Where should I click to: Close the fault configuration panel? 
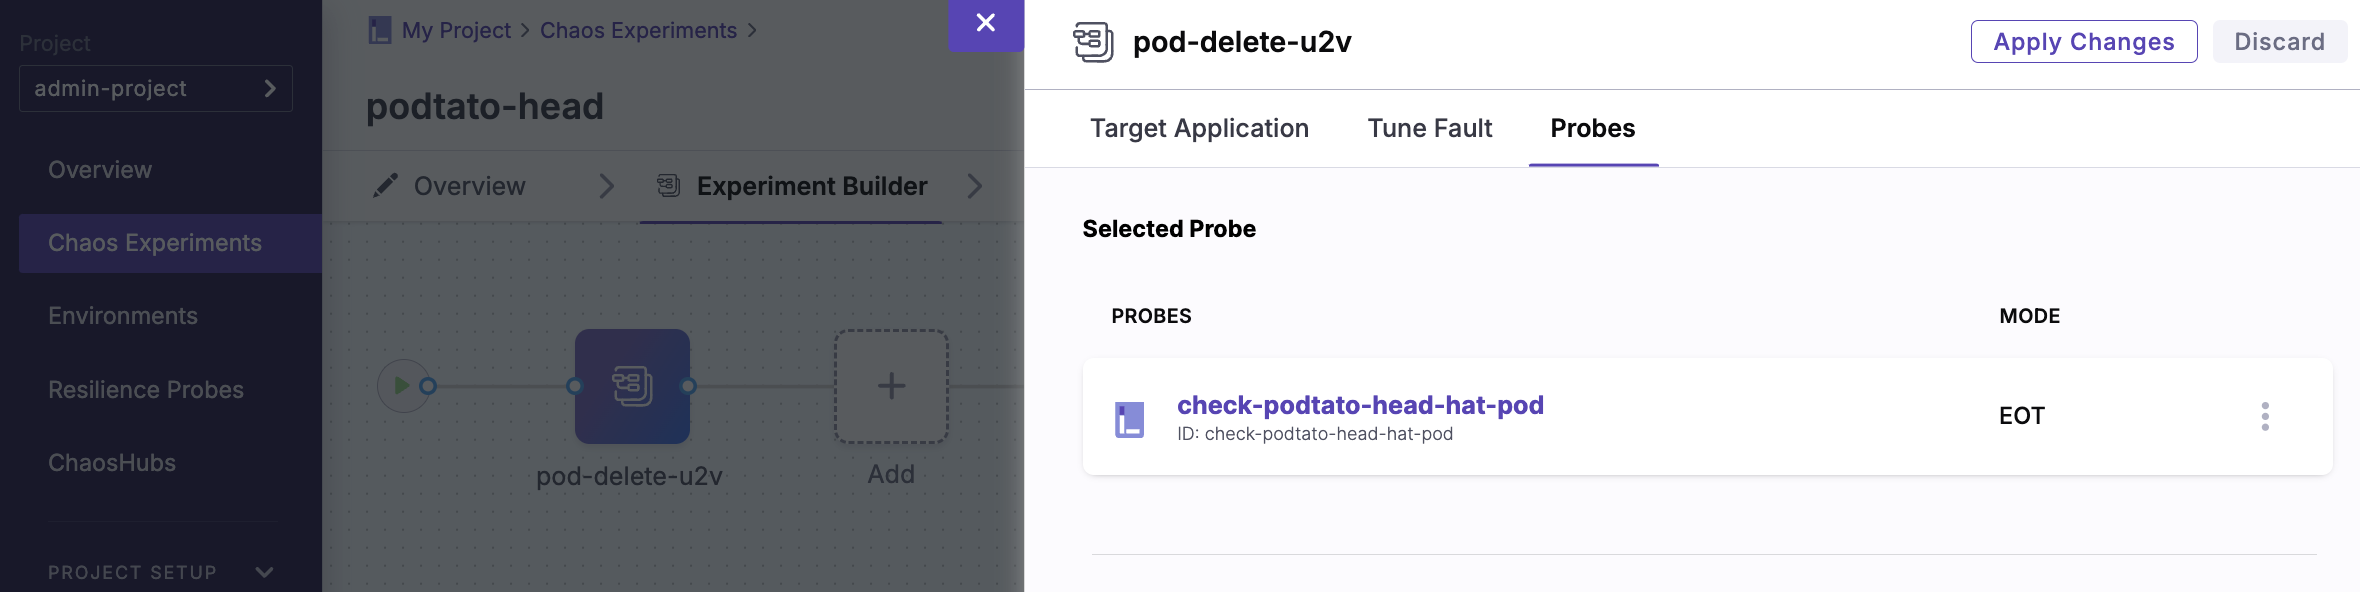985,22
